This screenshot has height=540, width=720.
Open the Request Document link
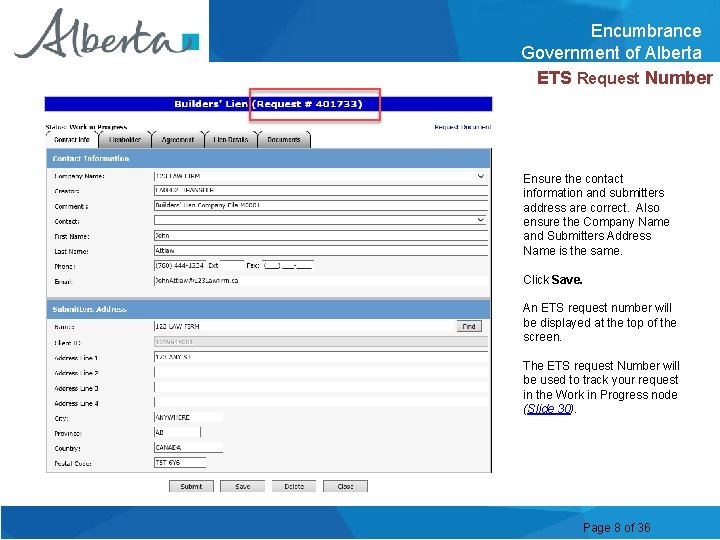pyautogui.click(x=462, y=127)
